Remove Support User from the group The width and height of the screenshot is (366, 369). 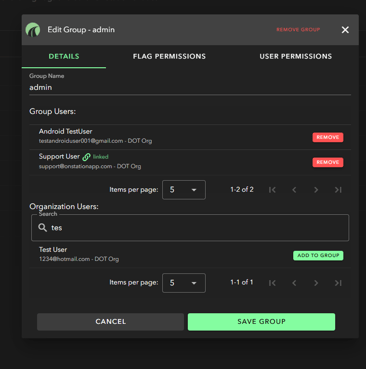coord(328,162)
